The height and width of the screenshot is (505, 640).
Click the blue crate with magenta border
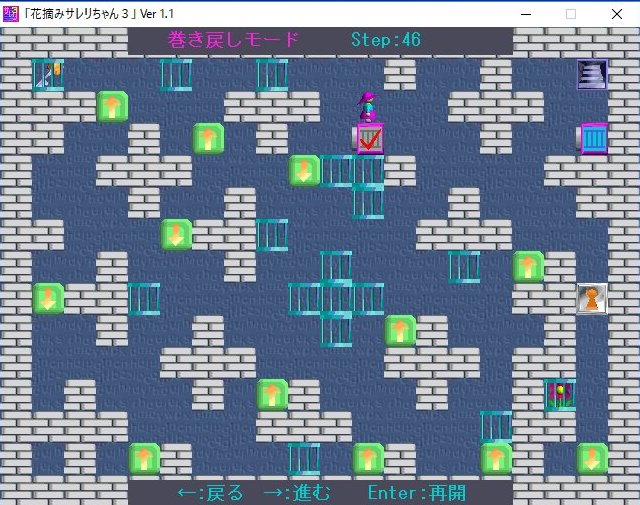[593, 138]
